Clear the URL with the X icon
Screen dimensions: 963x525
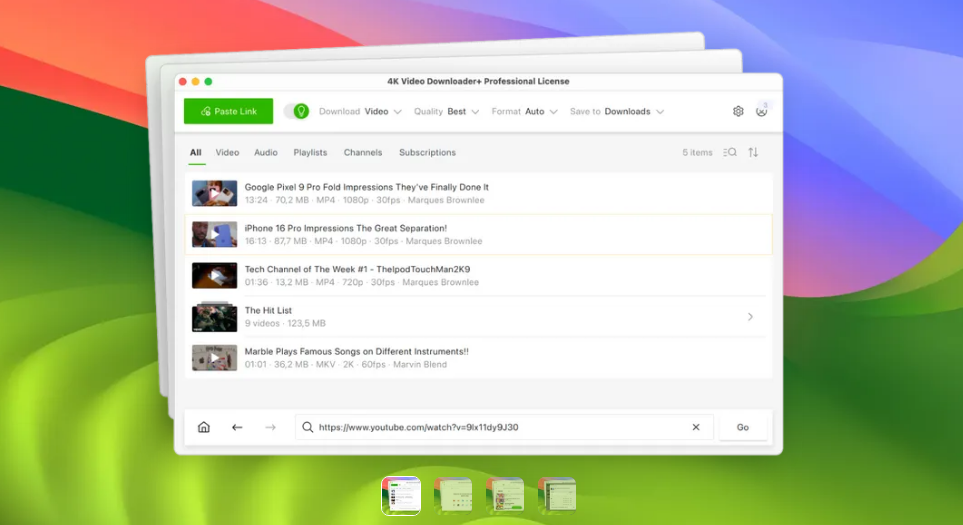coord(696,427)
